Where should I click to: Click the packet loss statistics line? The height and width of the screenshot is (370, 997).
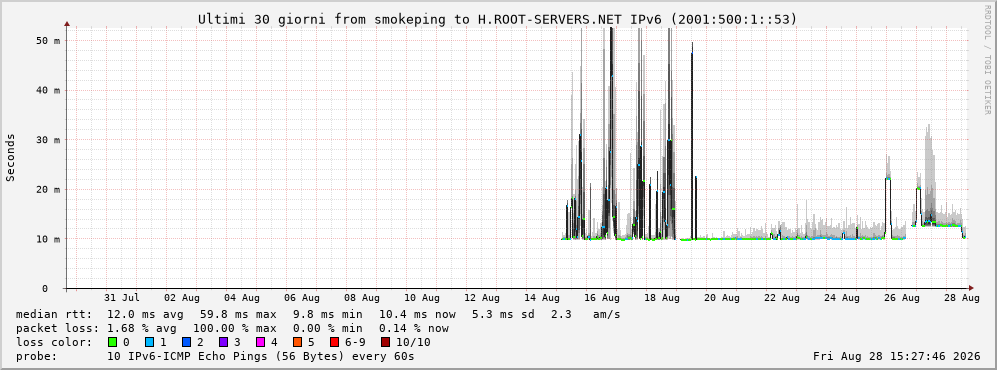pyautogui.click(x=232, y=328)
